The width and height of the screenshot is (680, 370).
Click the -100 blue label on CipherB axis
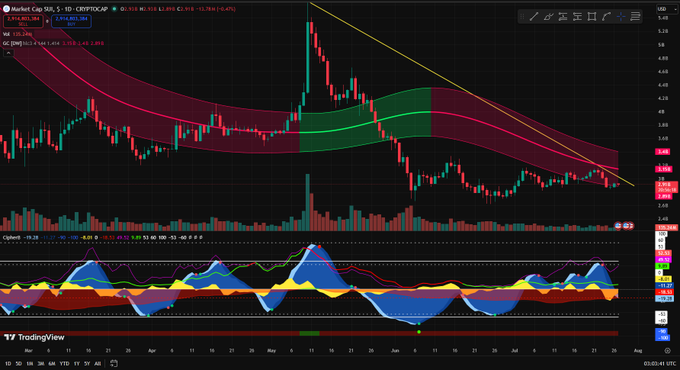(x=663, y=337)
